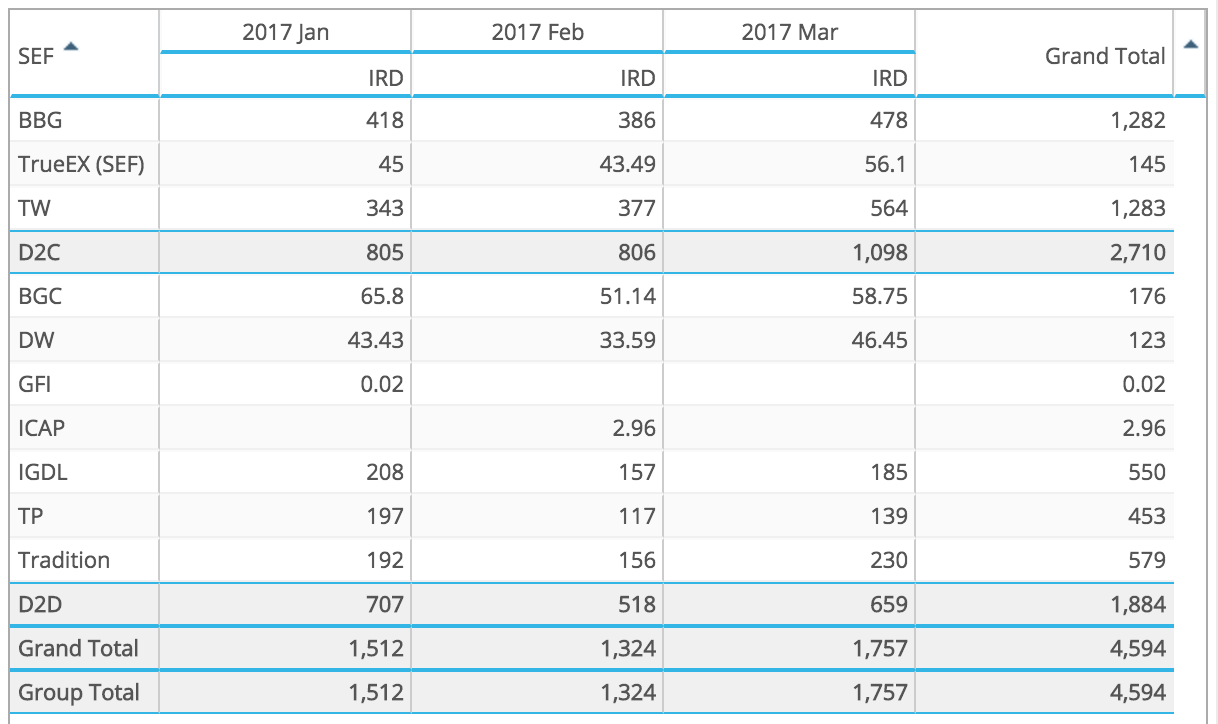Select the DW row label
Viewport: 1218px width, 724px height.
click(x=36, y=340)
